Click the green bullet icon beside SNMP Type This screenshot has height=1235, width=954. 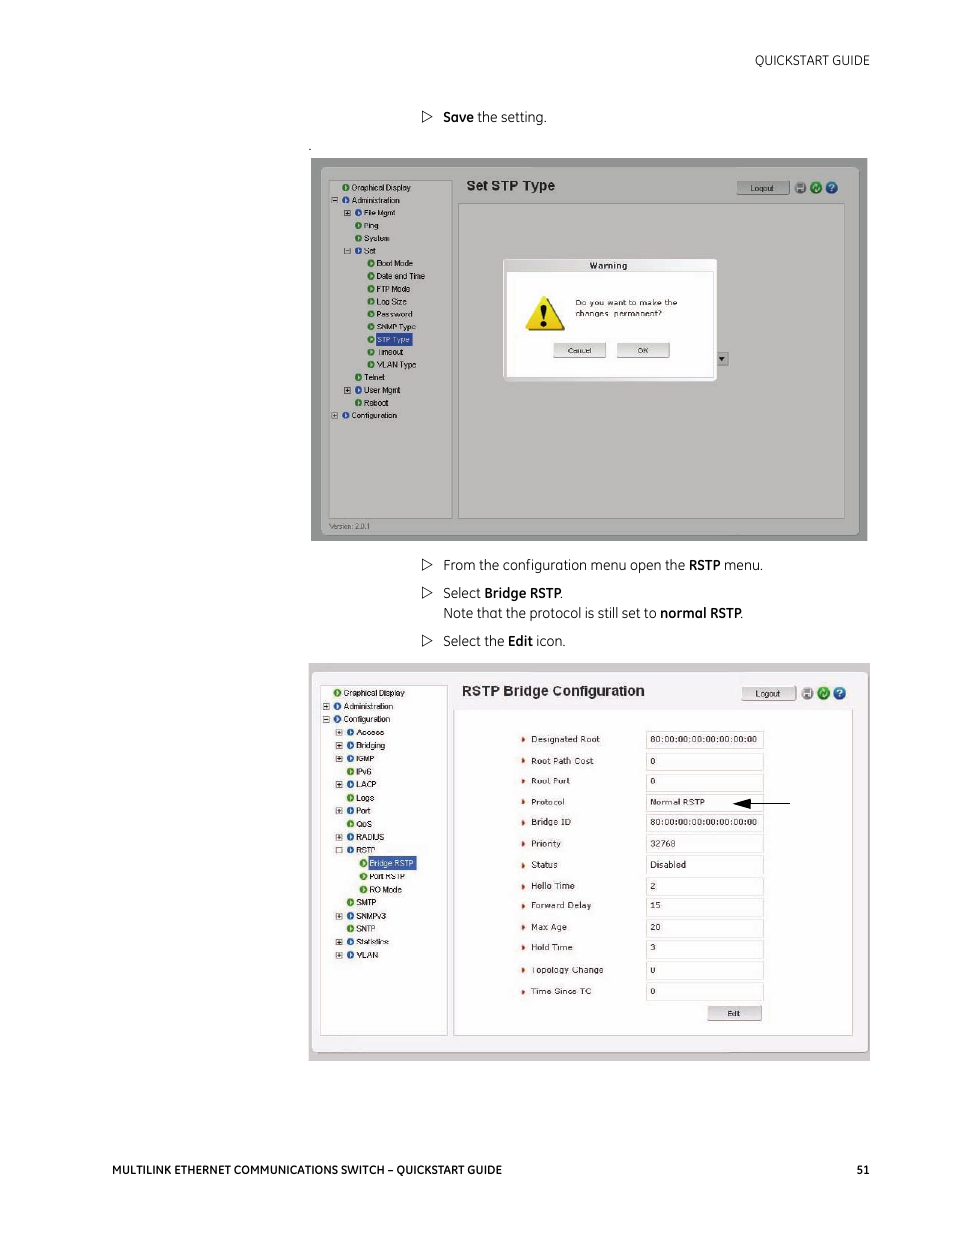point(371,327)
